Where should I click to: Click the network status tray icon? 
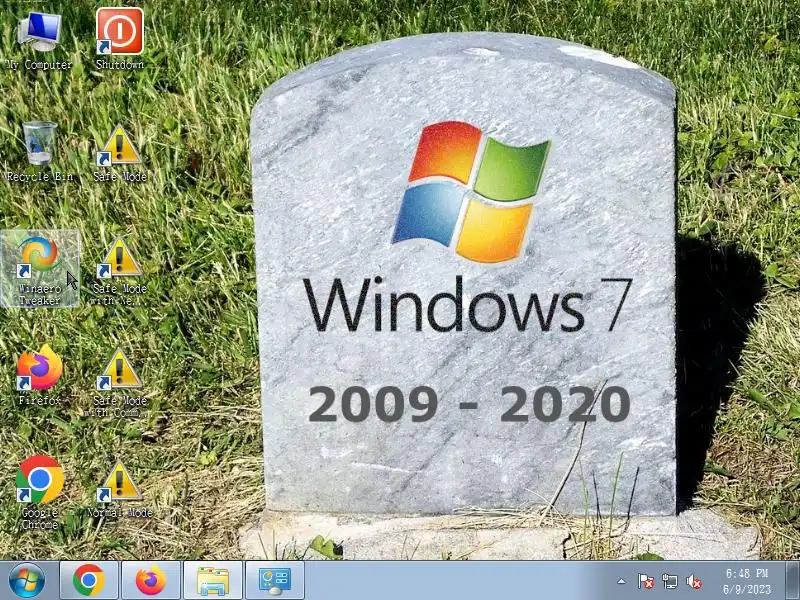(x=670, y=581)
